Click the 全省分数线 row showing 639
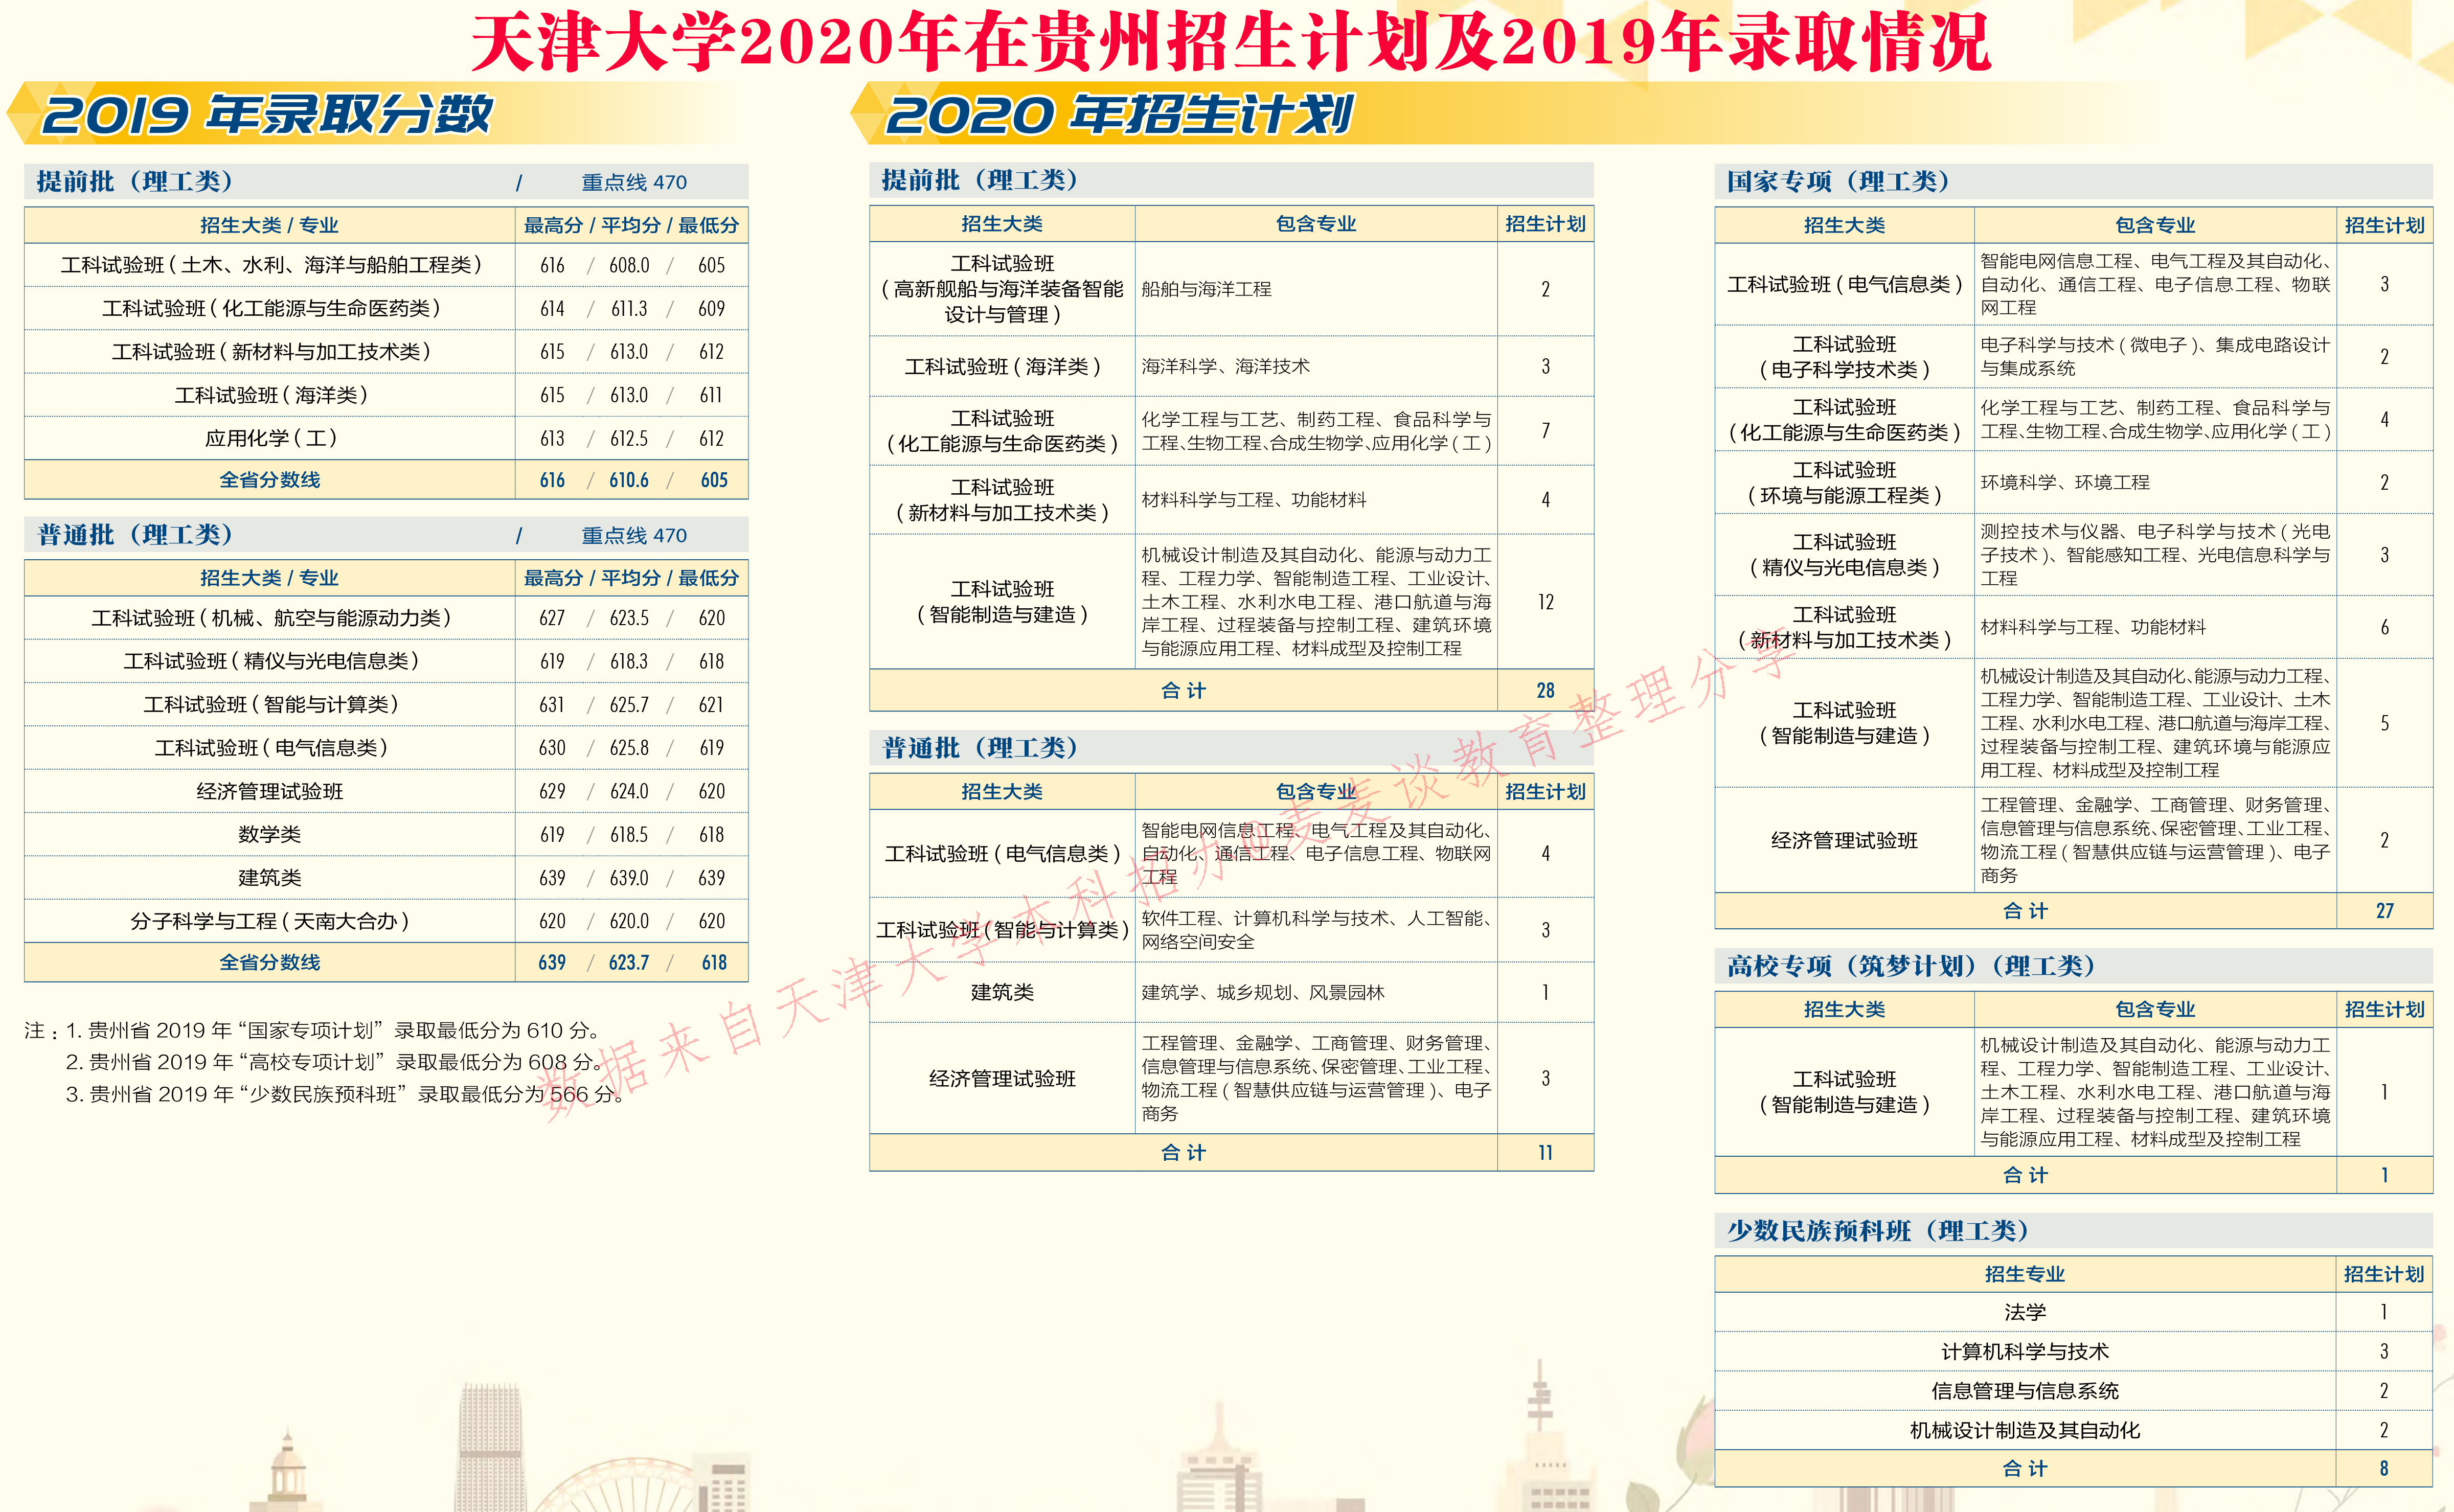This screenshot has width=2454, height=1512. (270, 962)
